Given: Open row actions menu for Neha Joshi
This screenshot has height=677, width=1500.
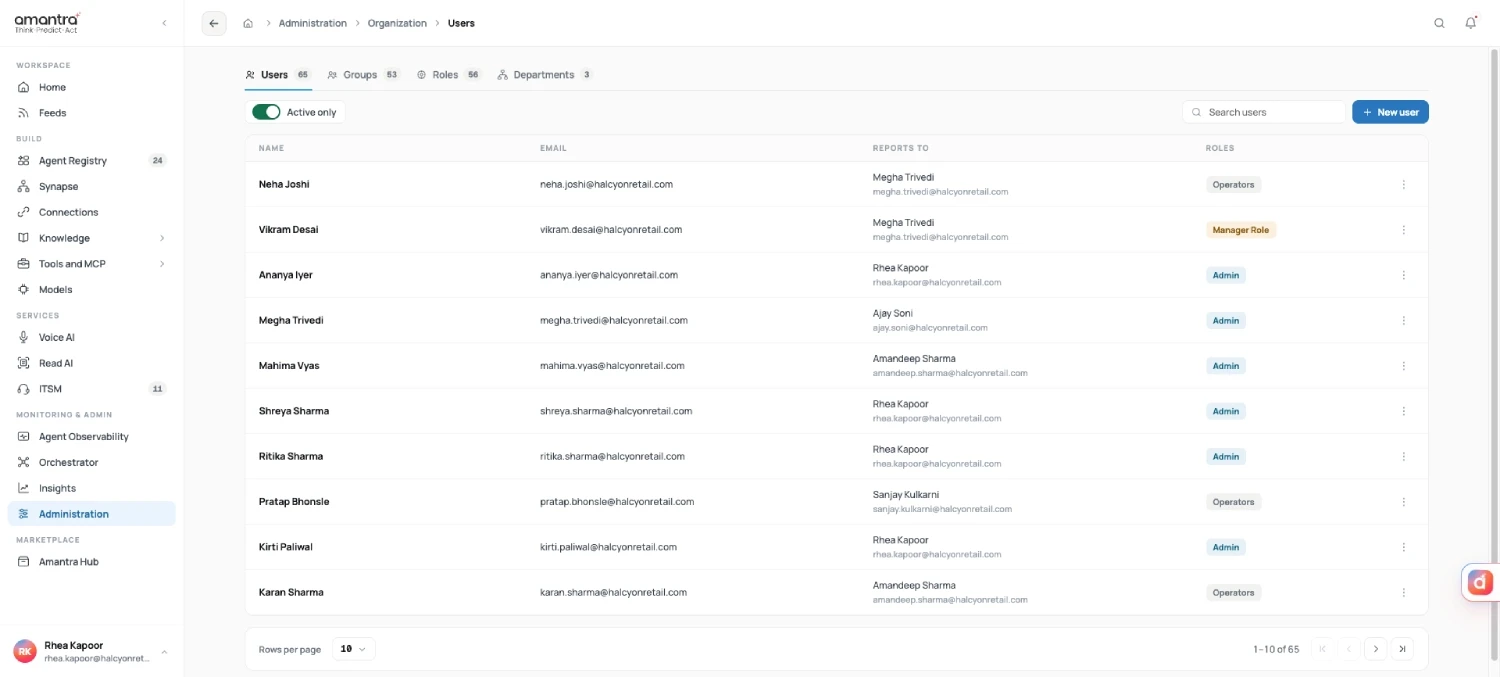Looking at the screenshot, I should pos(1404,185).
